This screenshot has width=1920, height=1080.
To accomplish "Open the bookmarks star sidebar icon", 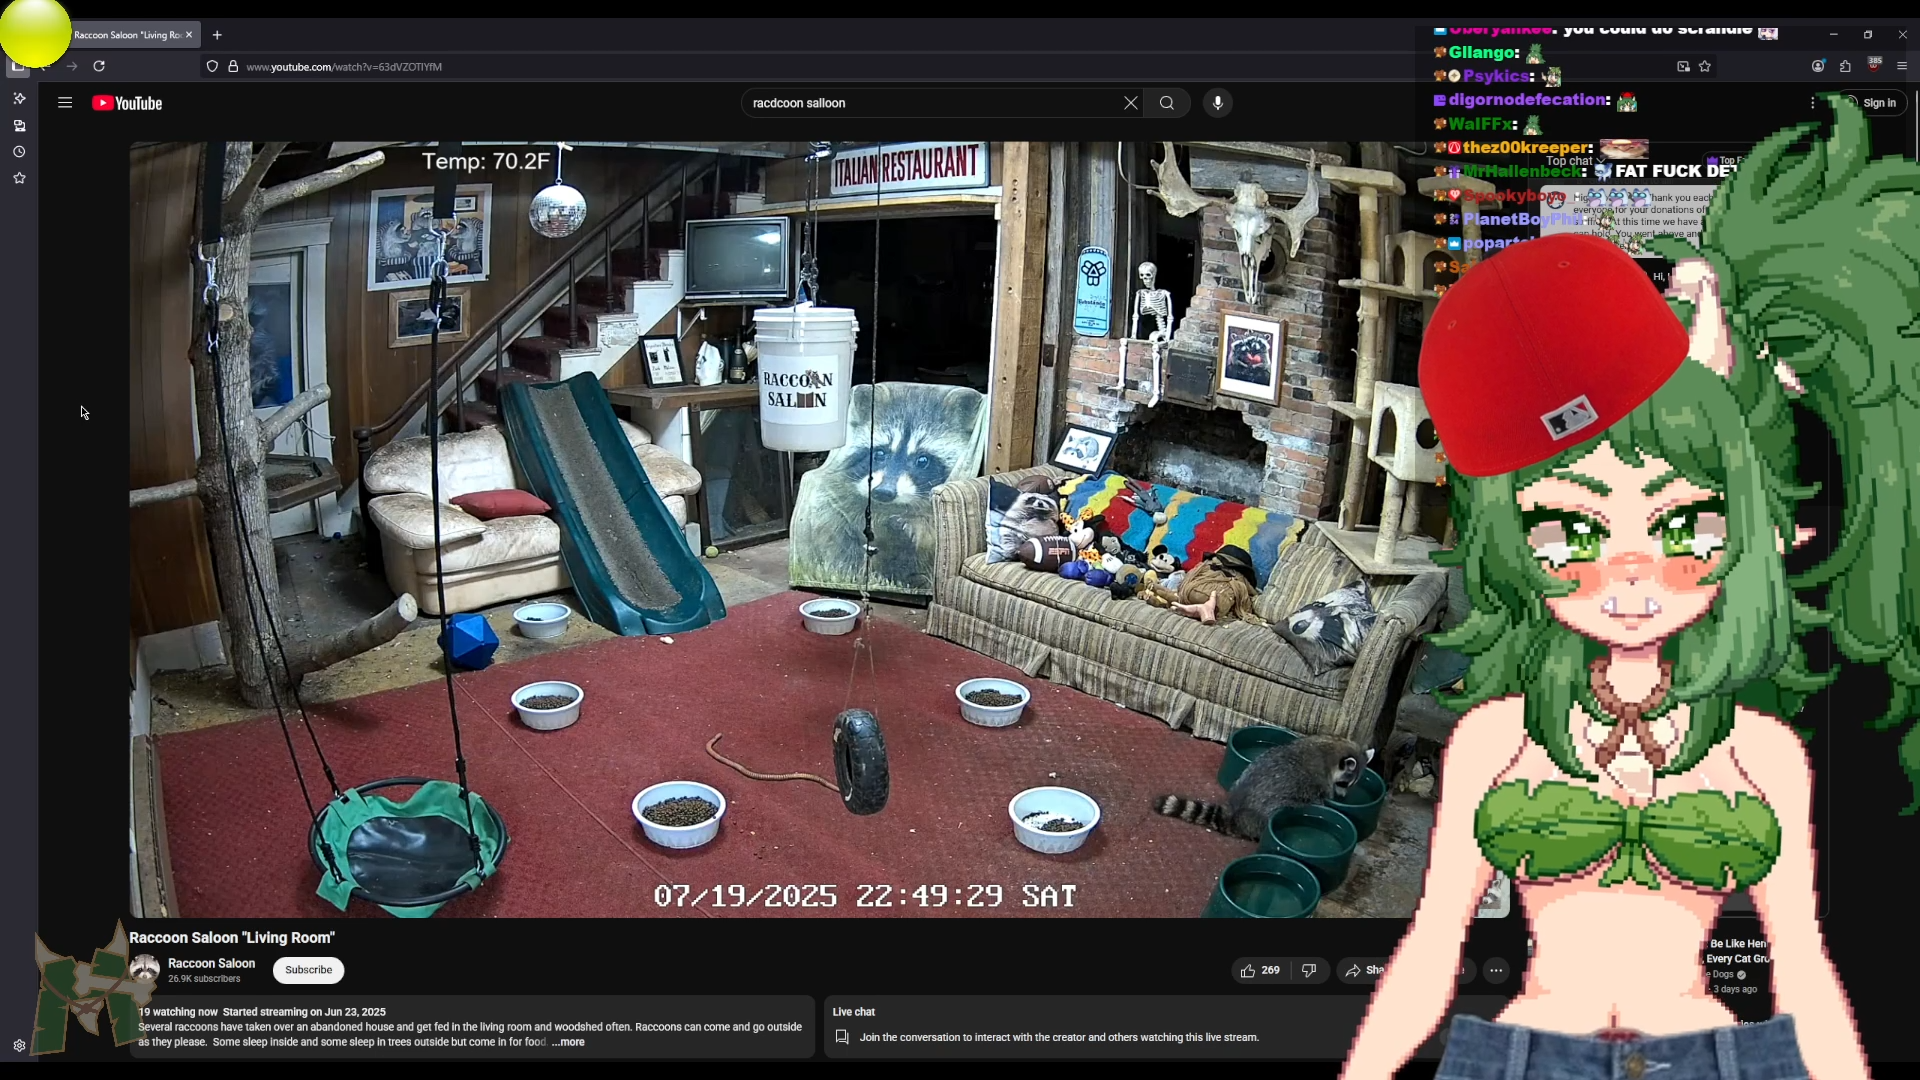I will [19, 178].
